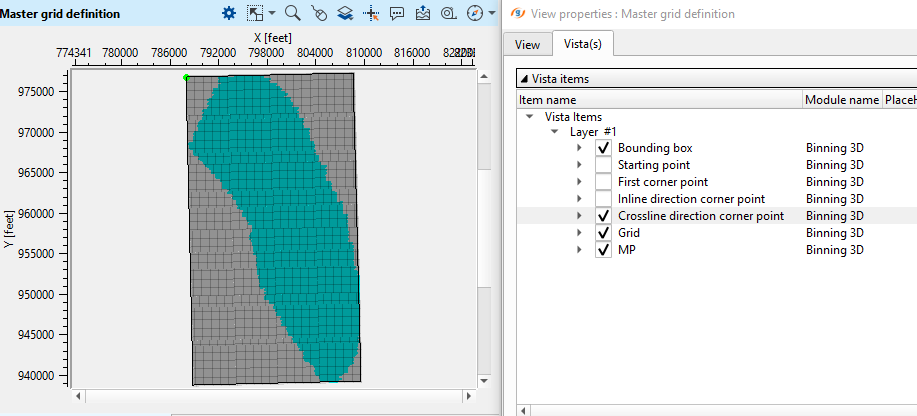
Task: Click the Module name column header
Action: (841, 100)
